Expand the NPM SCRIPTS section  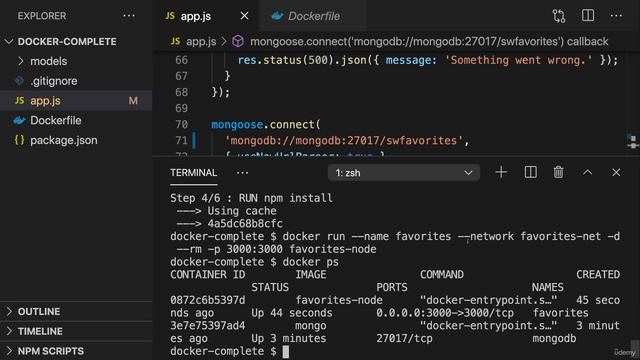pyautogui.click(x=76, y=351)
